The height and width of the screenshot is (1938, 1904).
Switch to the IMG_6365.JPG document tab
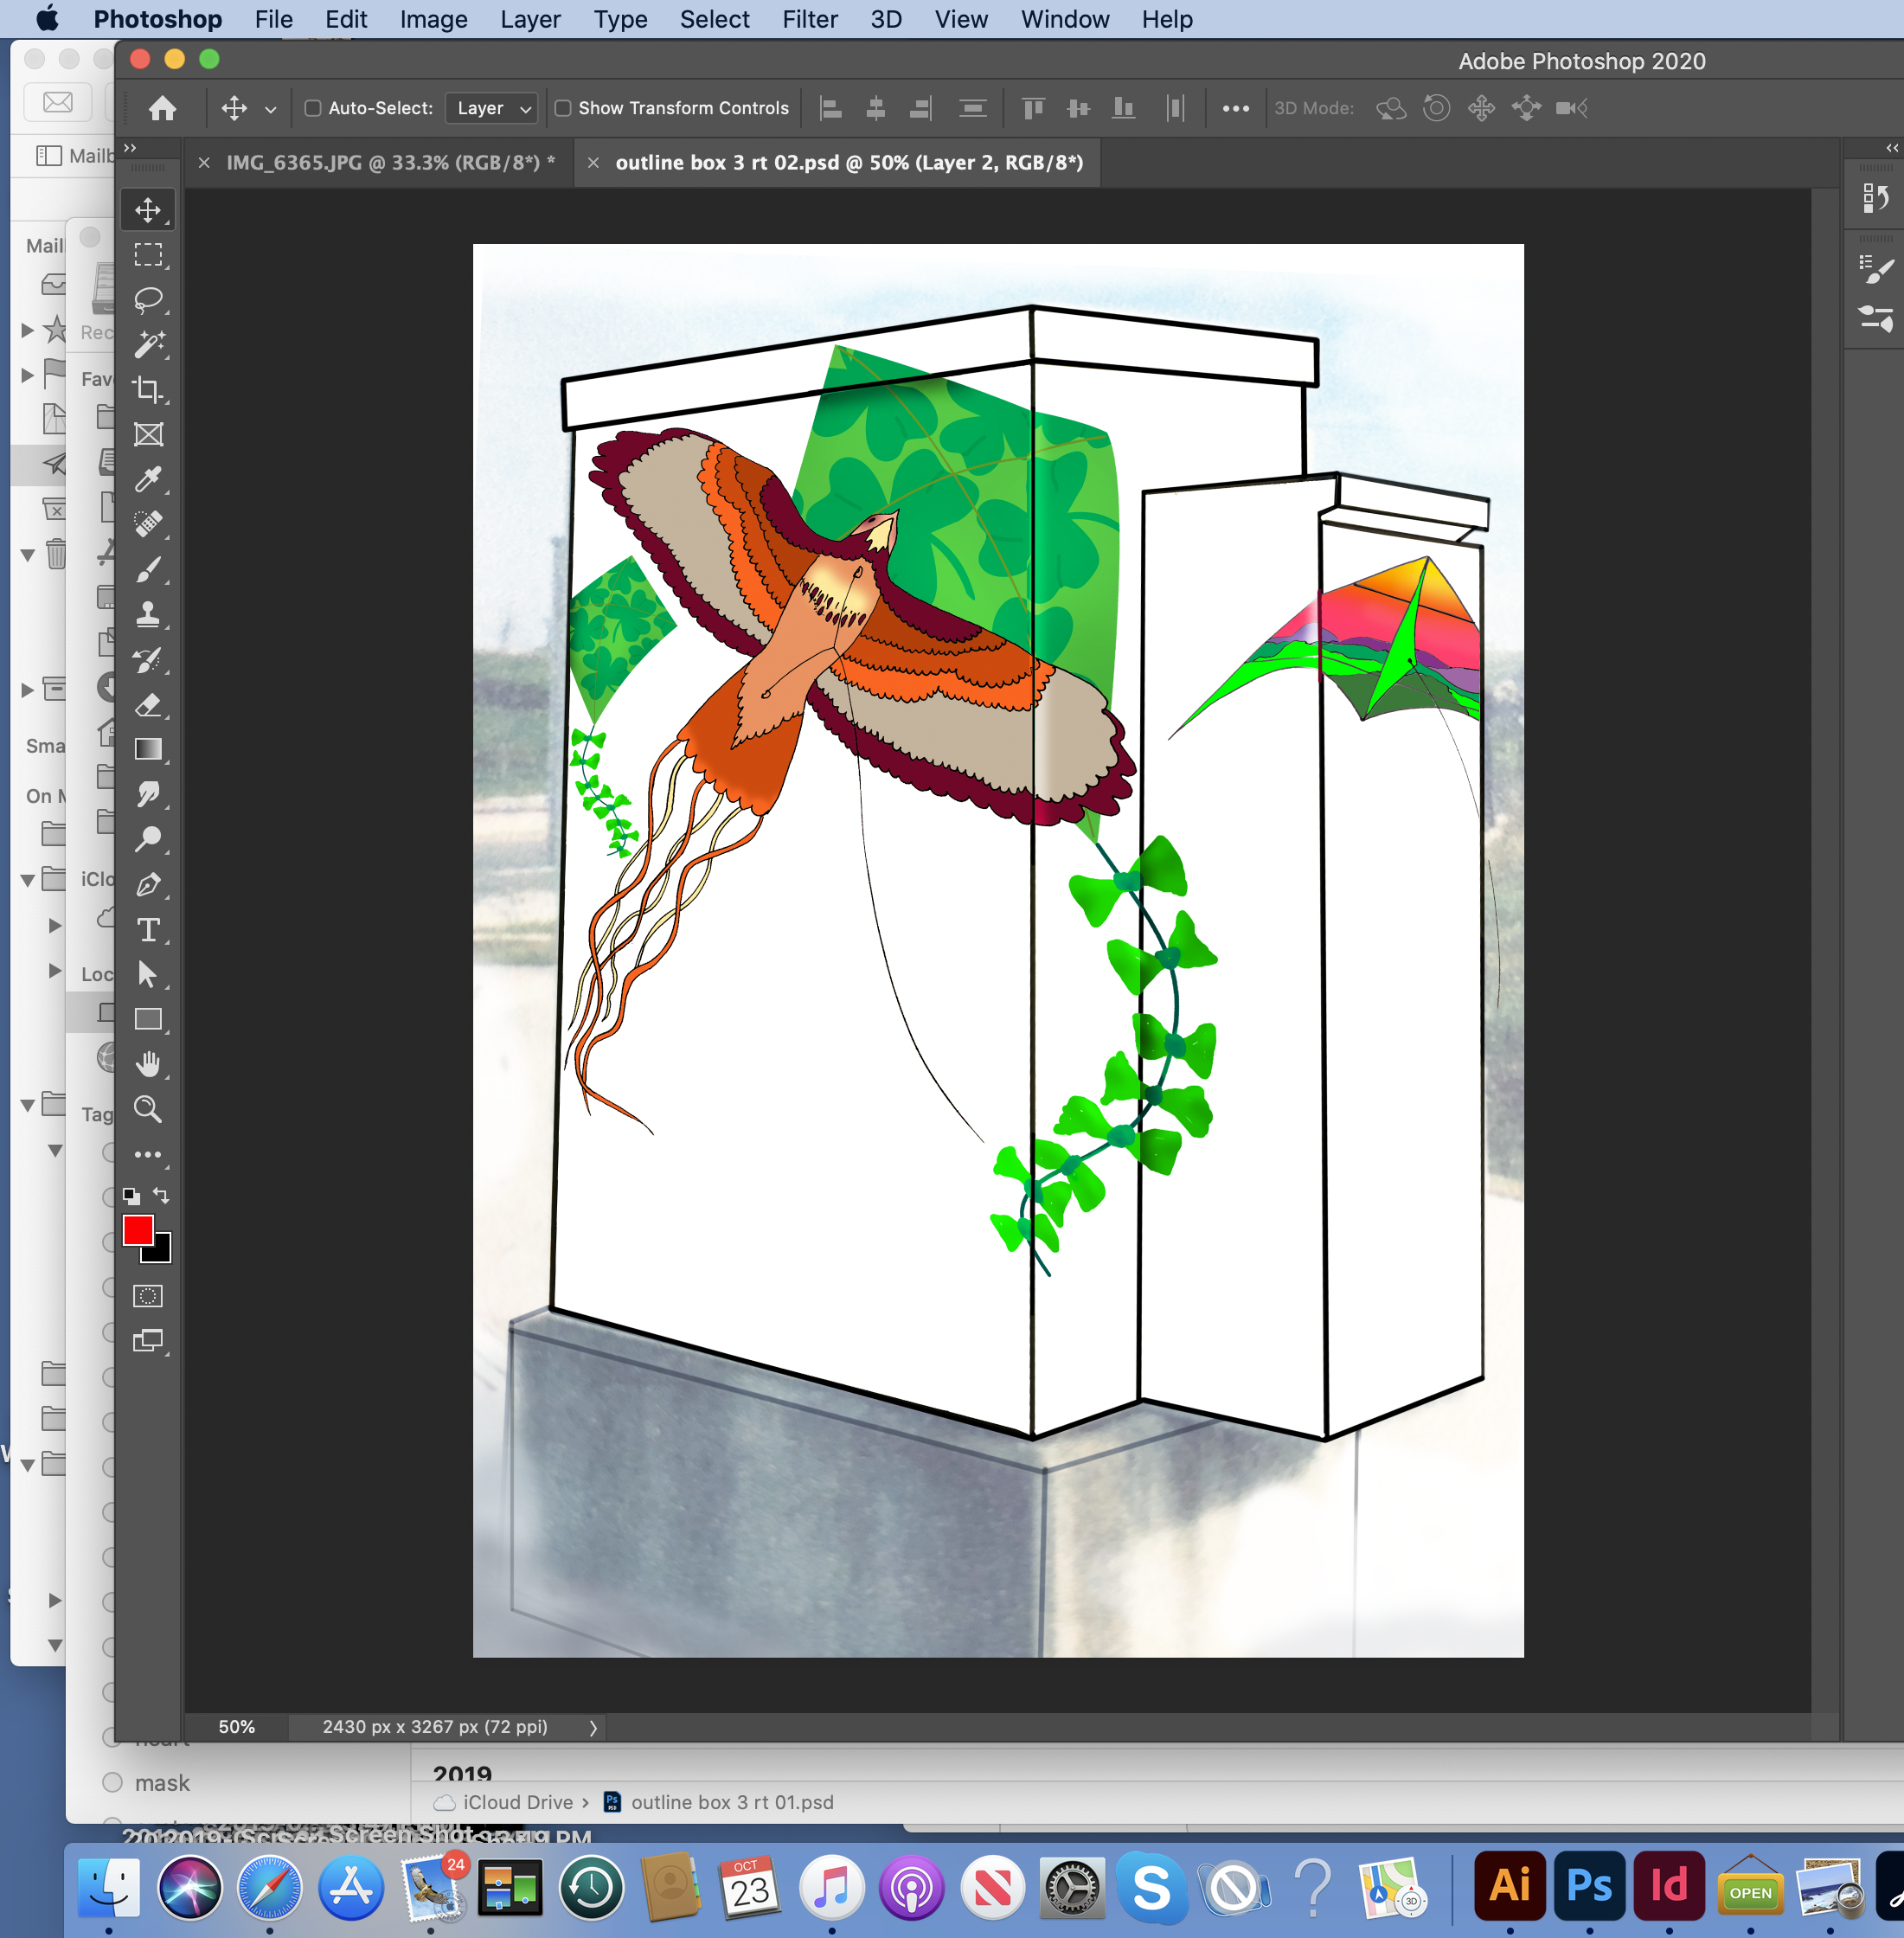(390, 162)
